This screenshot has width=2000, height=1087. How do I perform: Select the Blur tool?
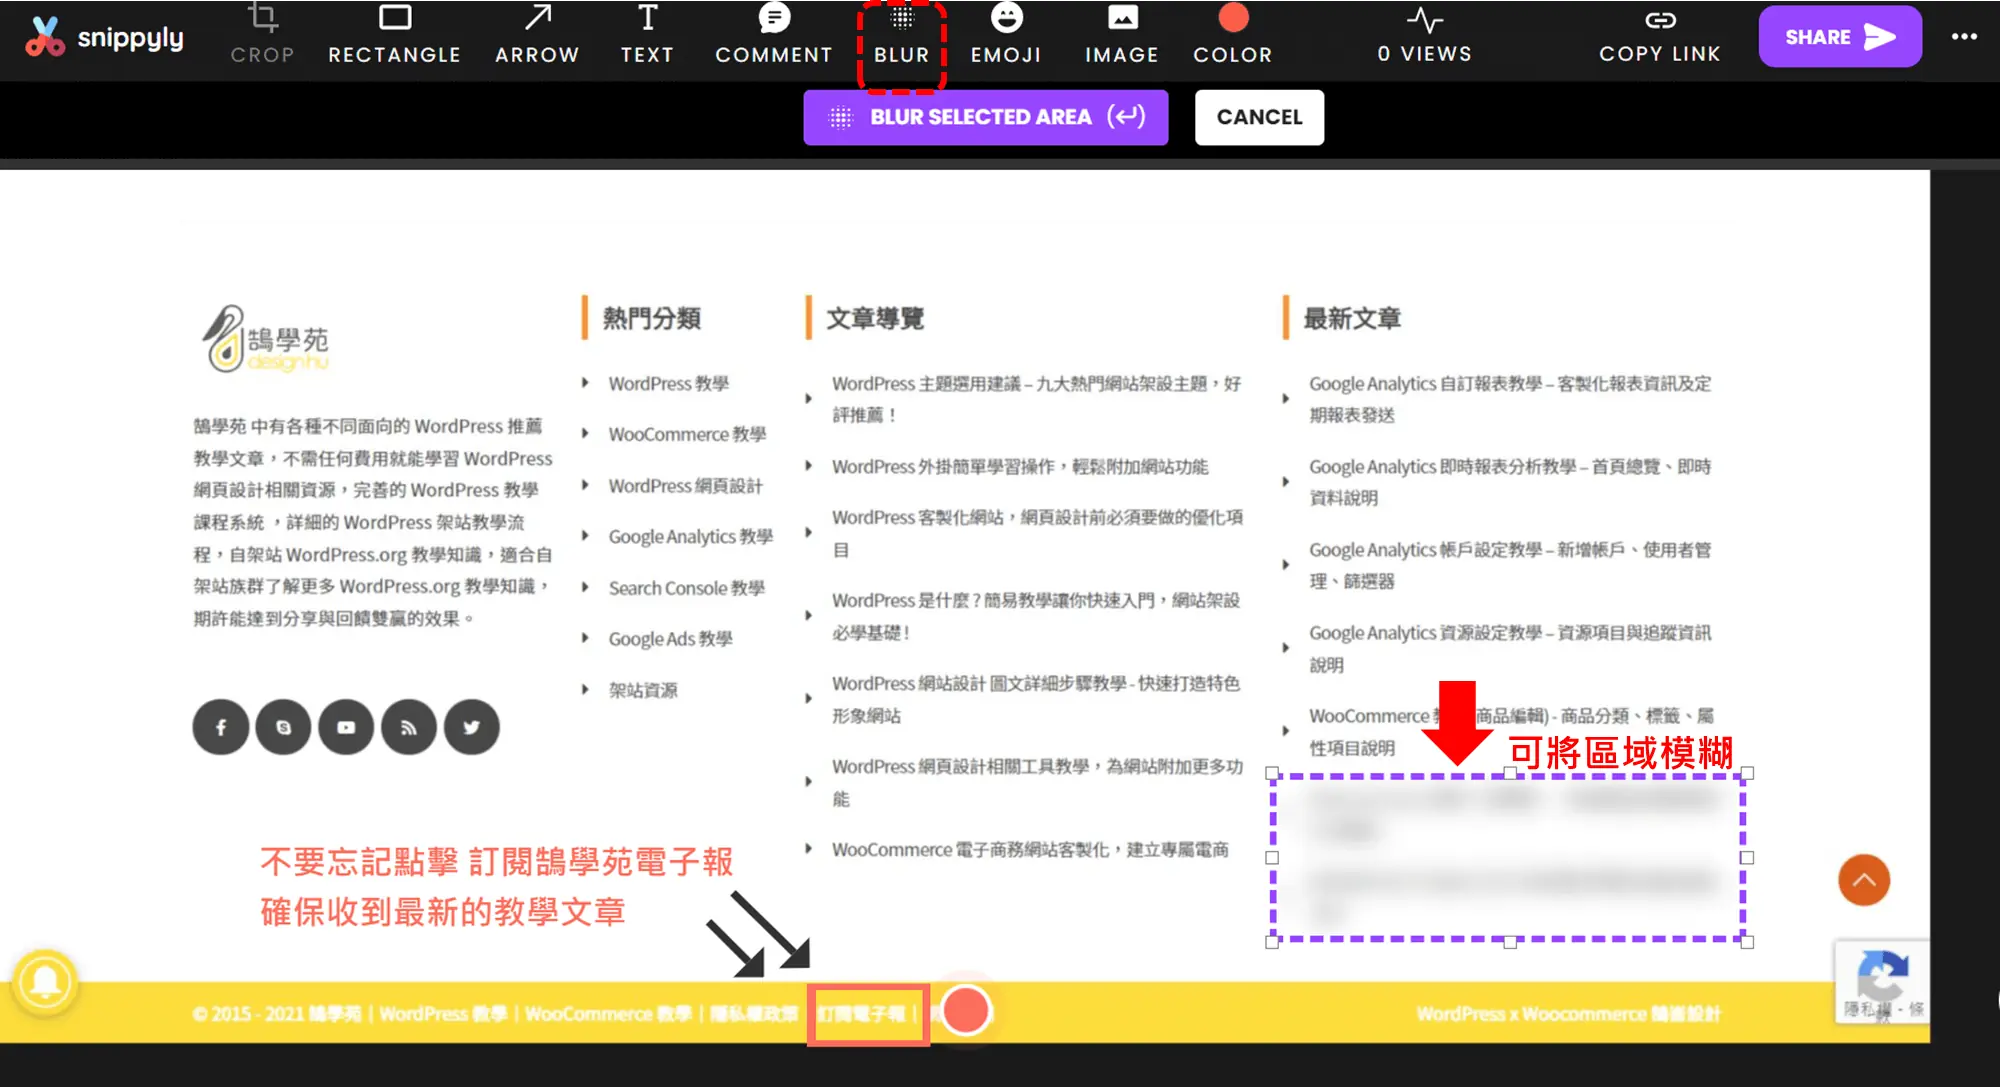902,35
